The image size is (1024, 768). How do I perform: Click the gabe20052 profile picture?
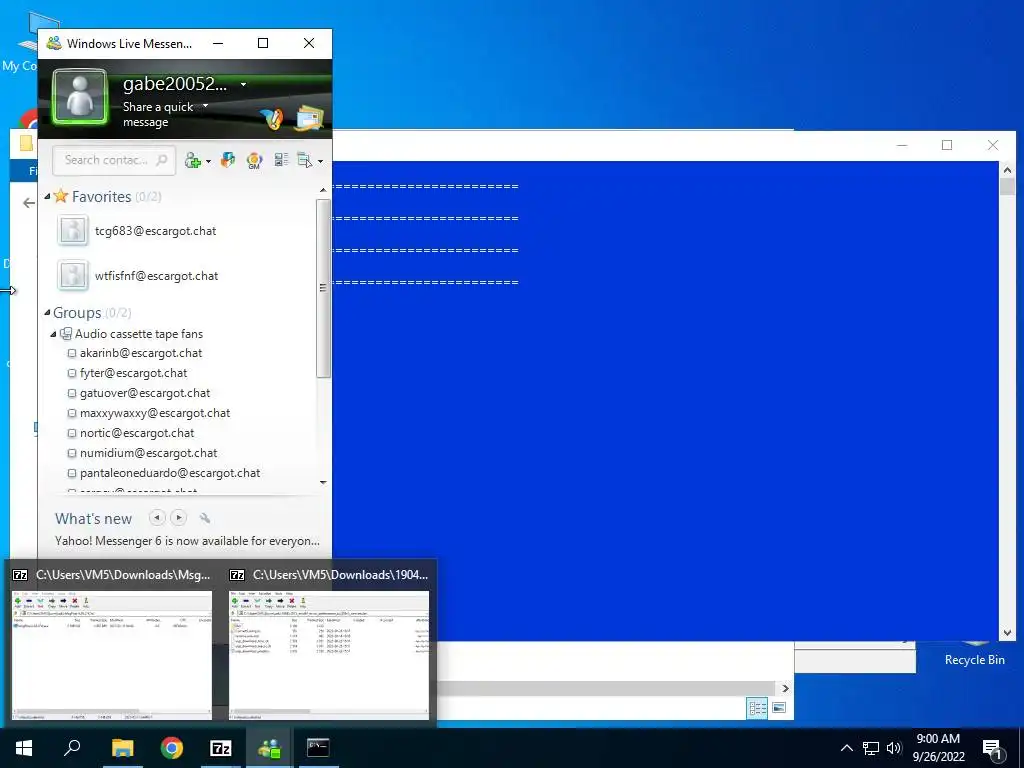[80, 97]
